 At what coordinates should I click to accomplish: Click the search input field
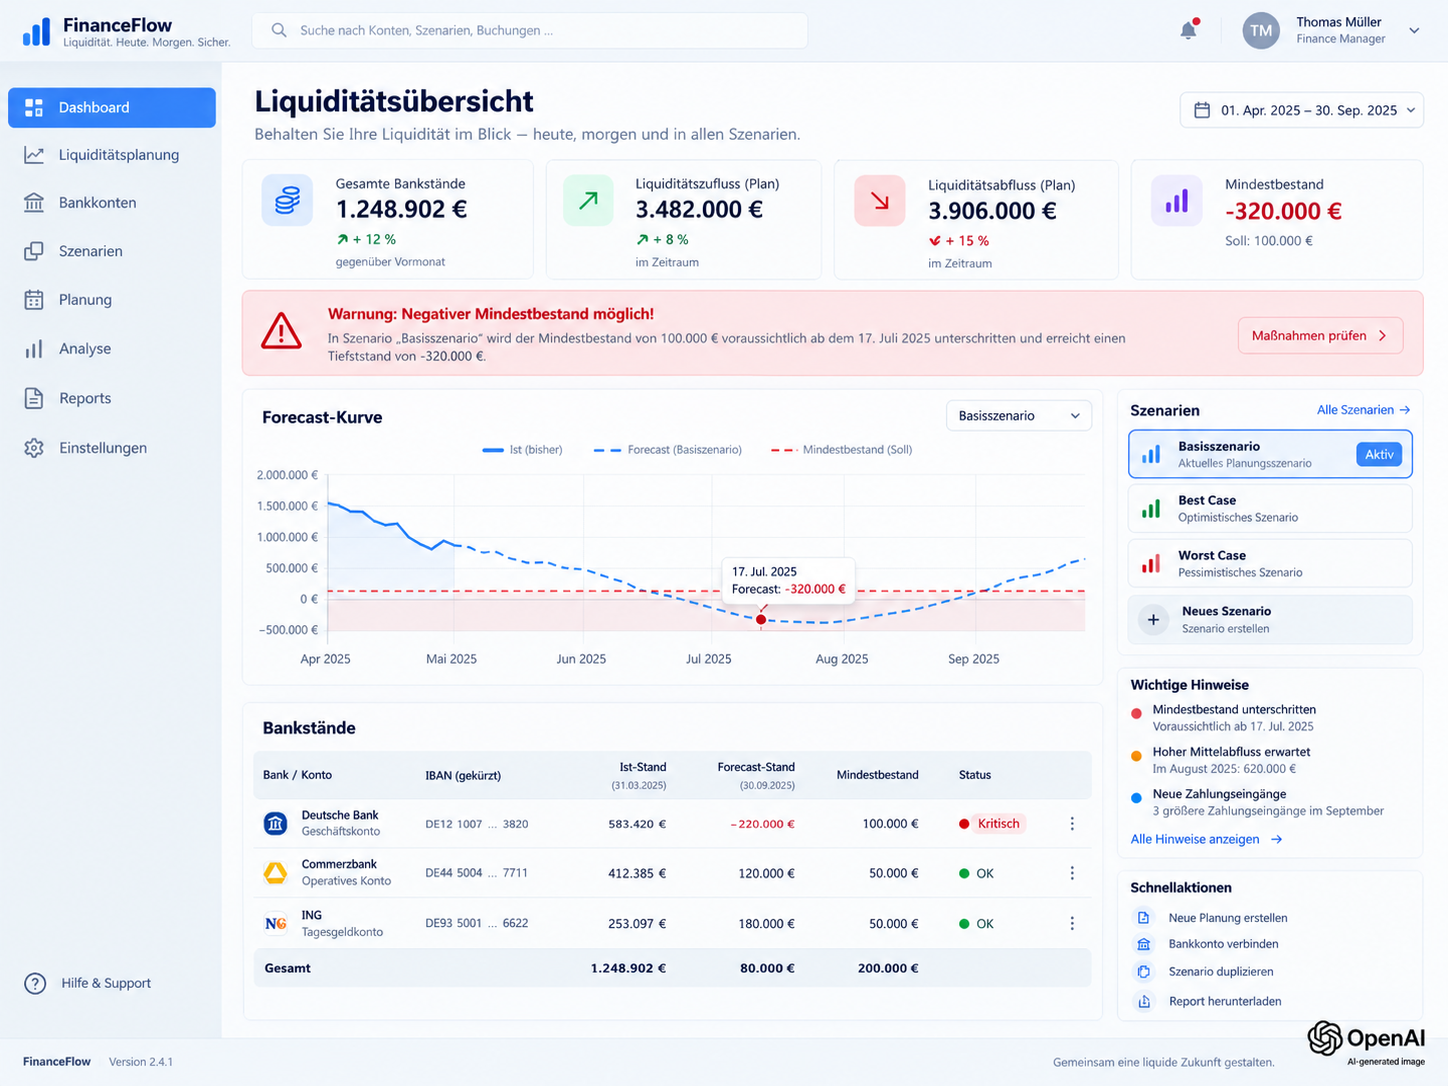coord(529,30)
